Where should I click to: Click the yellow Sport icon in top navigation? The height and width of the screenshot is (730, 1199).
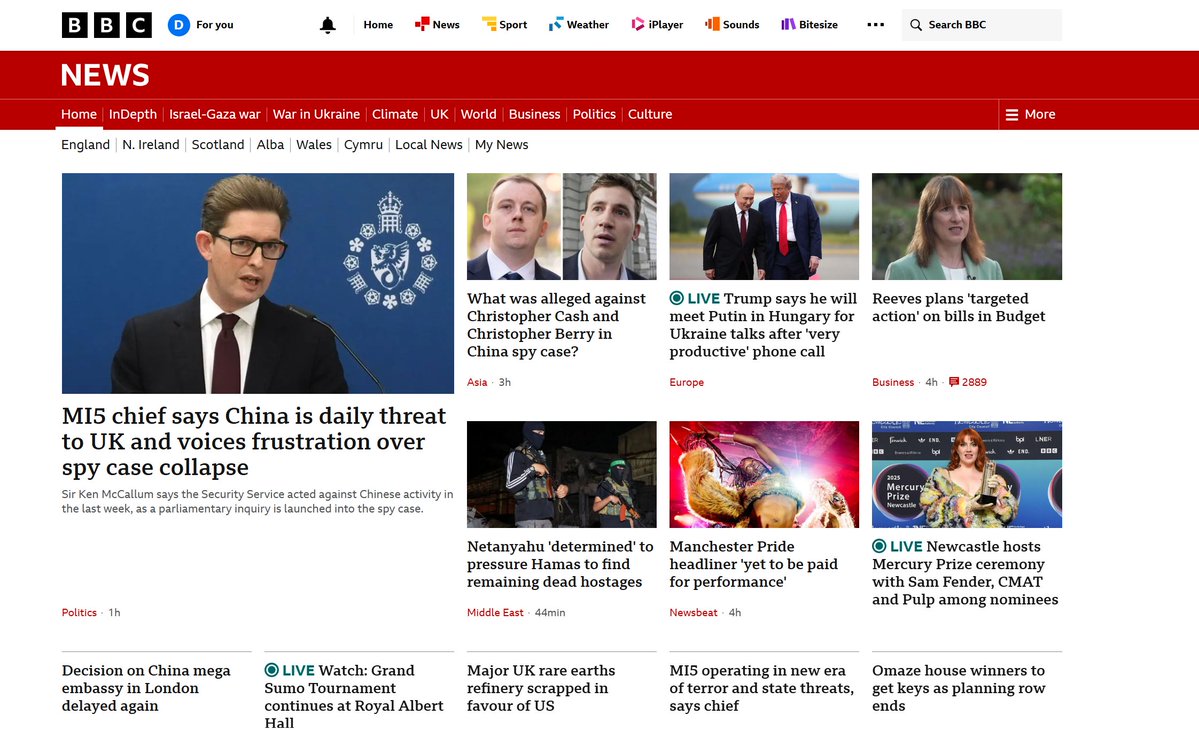coord(489,24)
